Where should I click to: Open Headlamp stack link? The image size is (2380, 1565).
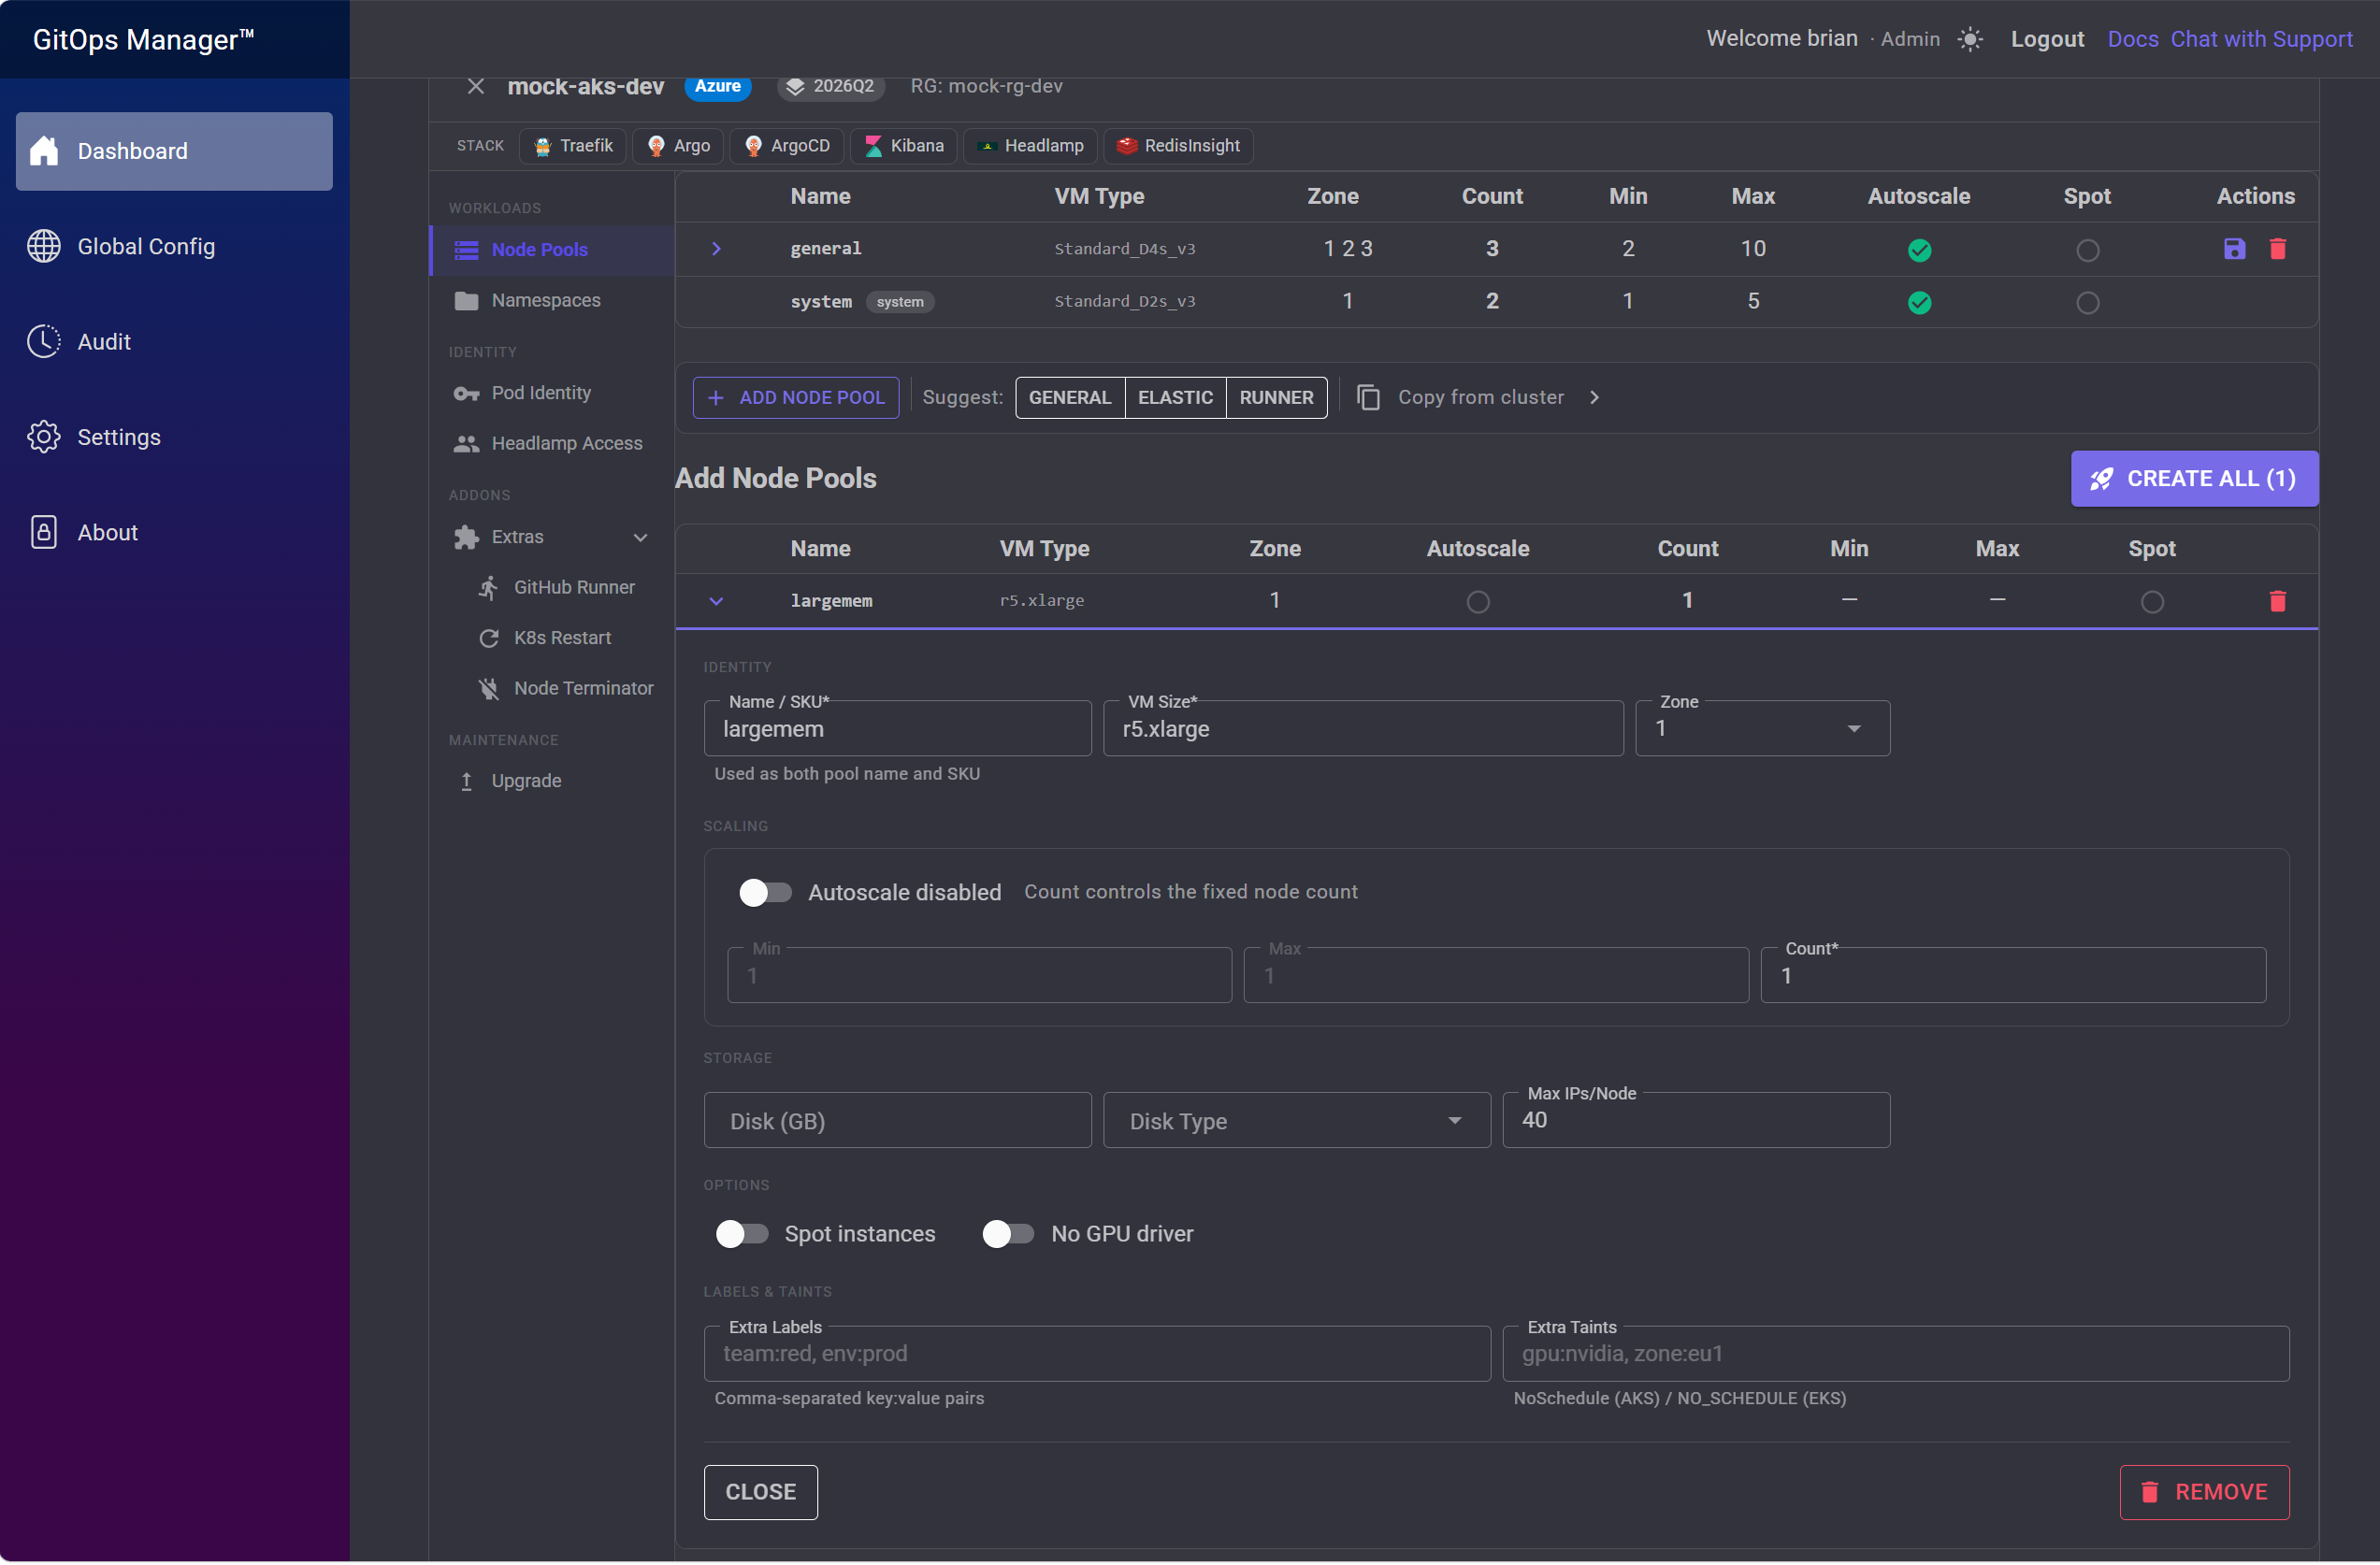click(x=1031, y=146)
